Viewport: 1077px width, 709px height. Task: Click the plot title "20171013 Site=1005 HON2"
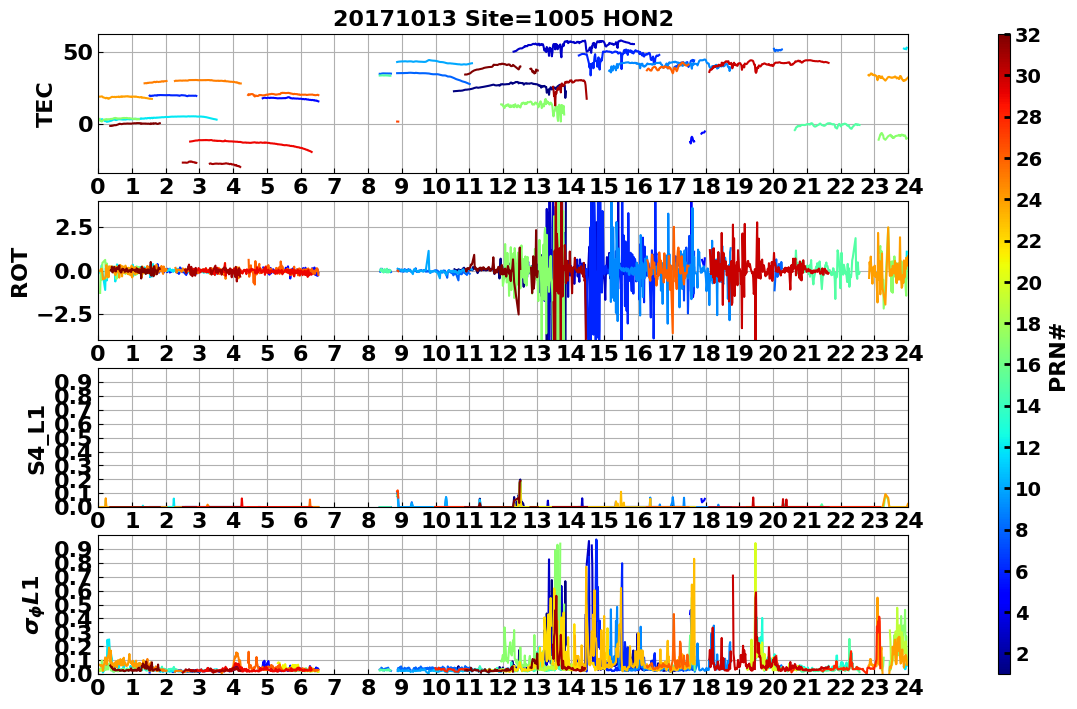click(x=503, y=19)
